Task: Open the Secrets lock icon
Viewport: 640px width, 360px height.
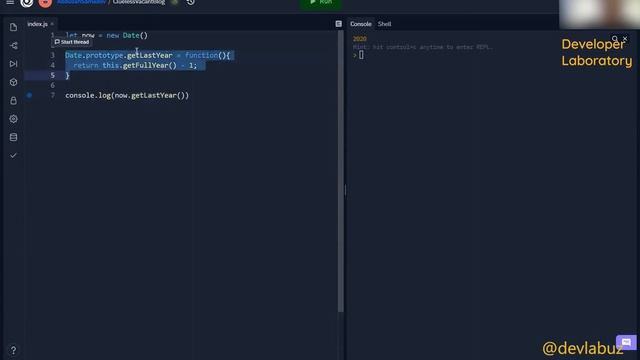Action: 13,101
